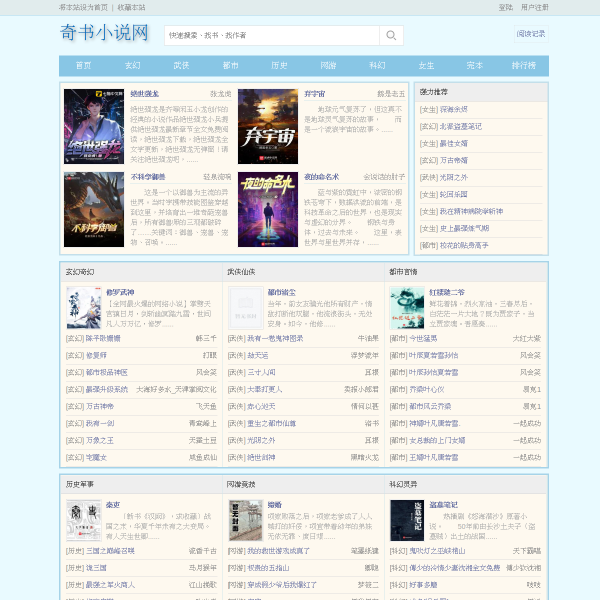600x600 pixels.
Task: Click the 秦吏 title link
Action: point(113,505)
